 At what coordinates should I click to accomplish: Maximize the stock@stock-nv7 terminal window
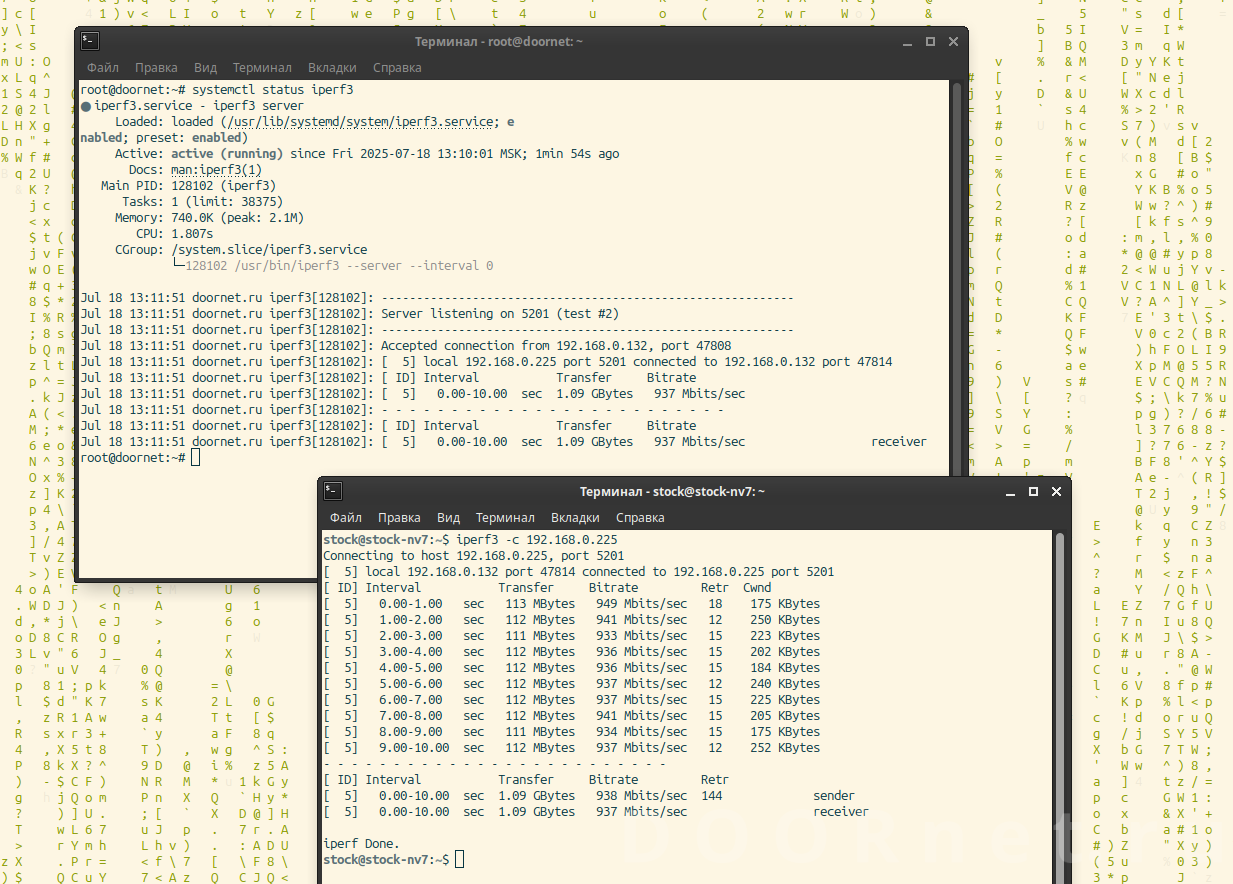tap(1033, 491)
